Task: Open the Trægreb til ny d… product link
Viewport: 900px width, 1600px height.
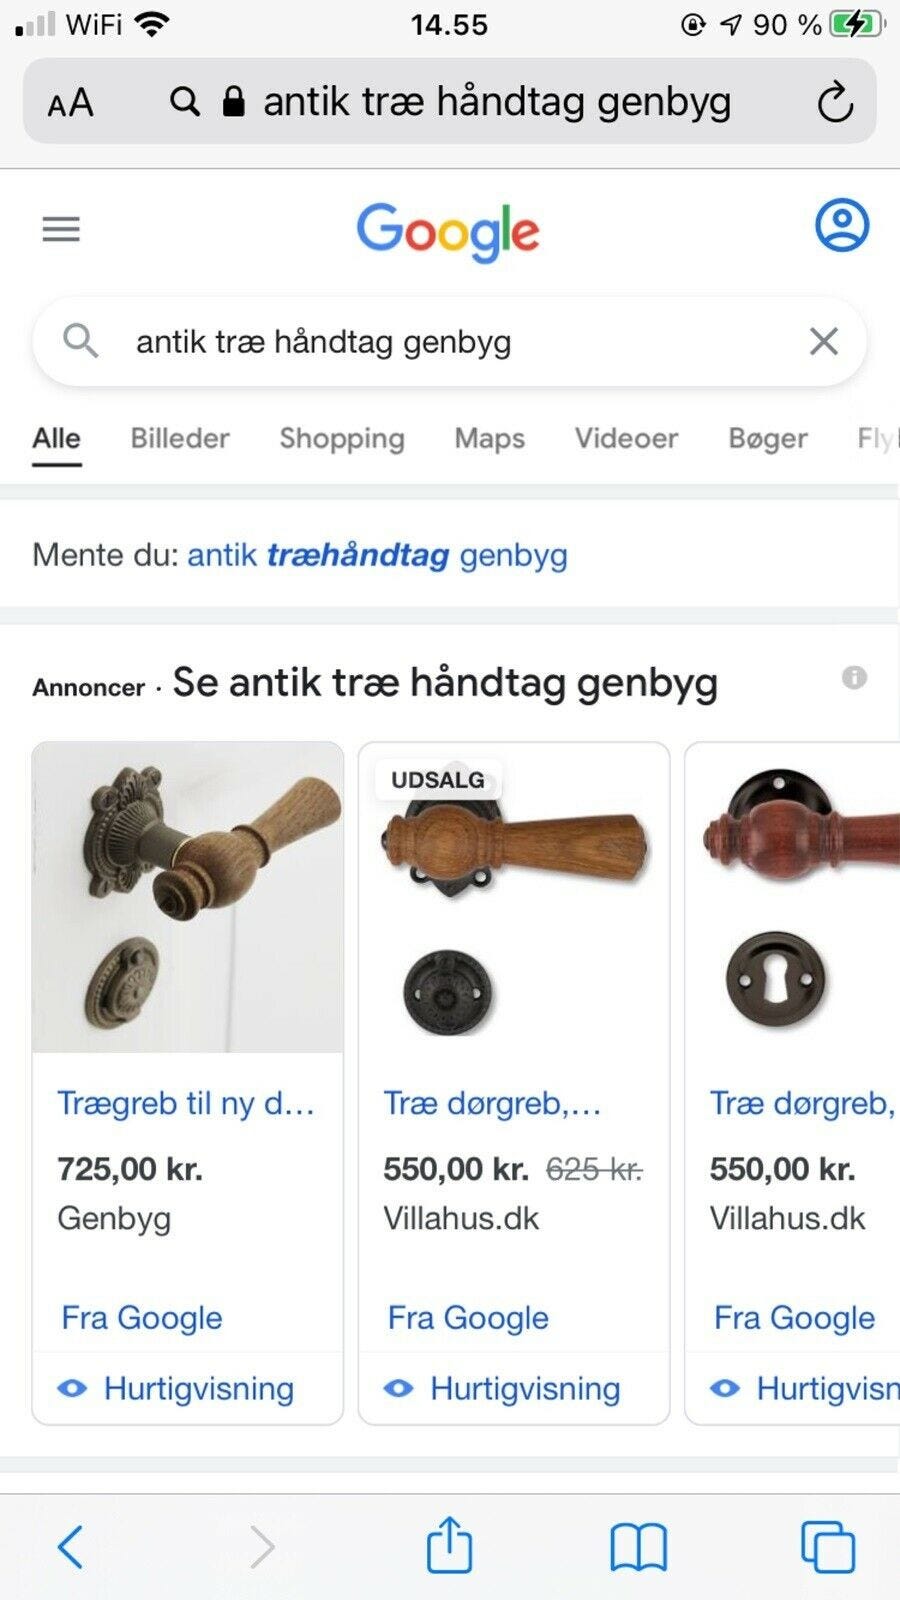Action: 186,1103
